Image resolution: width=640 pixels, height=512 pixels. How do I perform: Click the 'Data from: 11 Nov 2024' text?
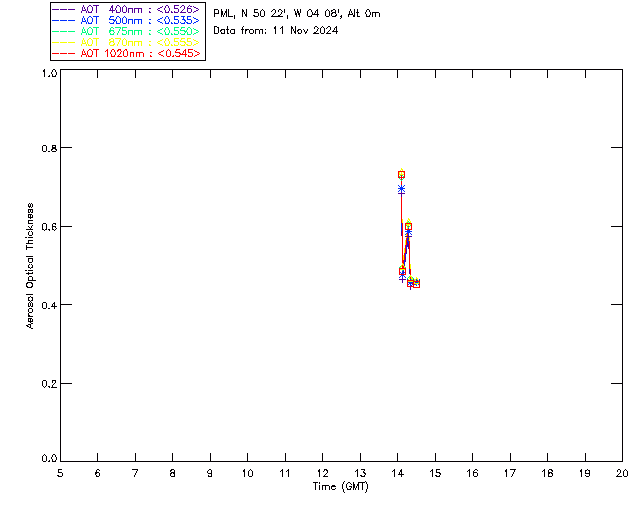[x=276, y=31]
